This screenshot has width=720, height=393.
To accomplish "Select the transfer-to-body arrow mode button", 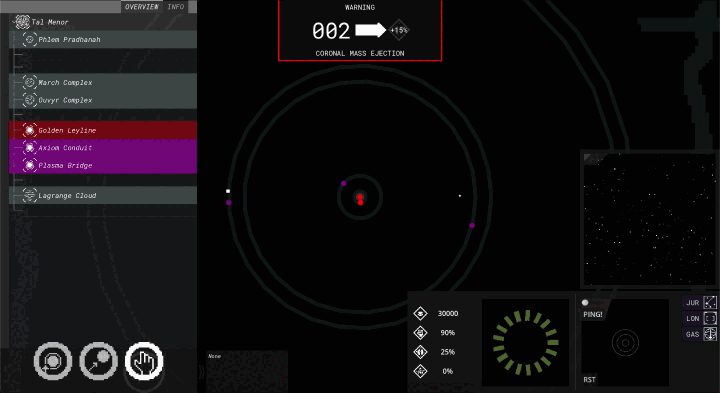I will pyautogui.click(x=98, y=361).
